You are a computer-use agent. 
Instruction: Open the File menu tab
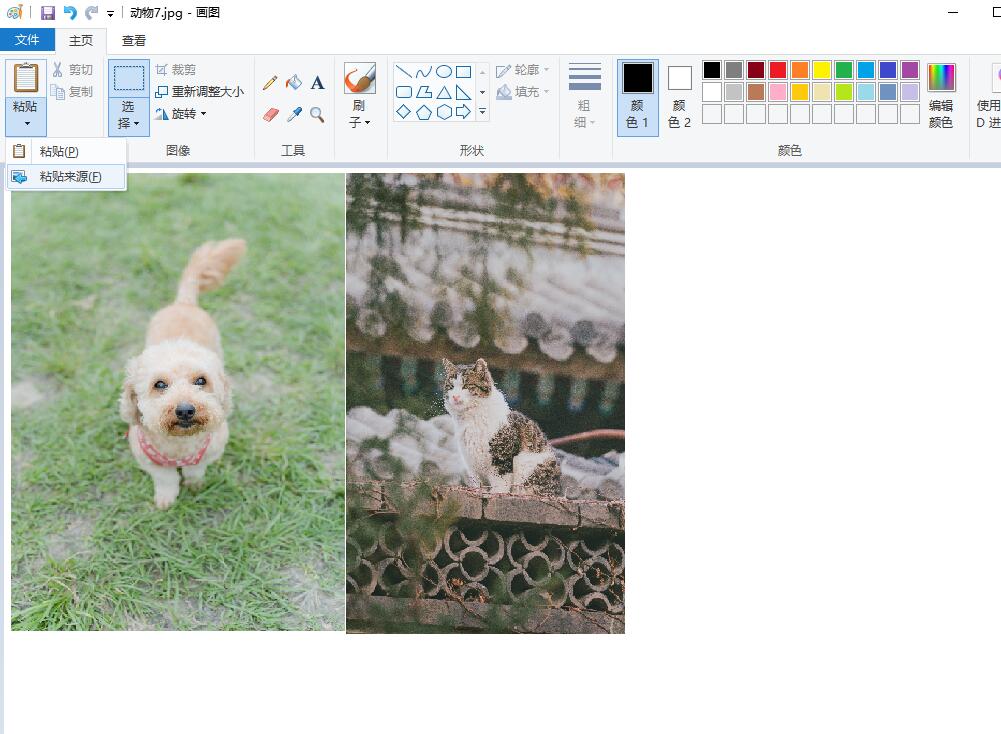(27, 40)
